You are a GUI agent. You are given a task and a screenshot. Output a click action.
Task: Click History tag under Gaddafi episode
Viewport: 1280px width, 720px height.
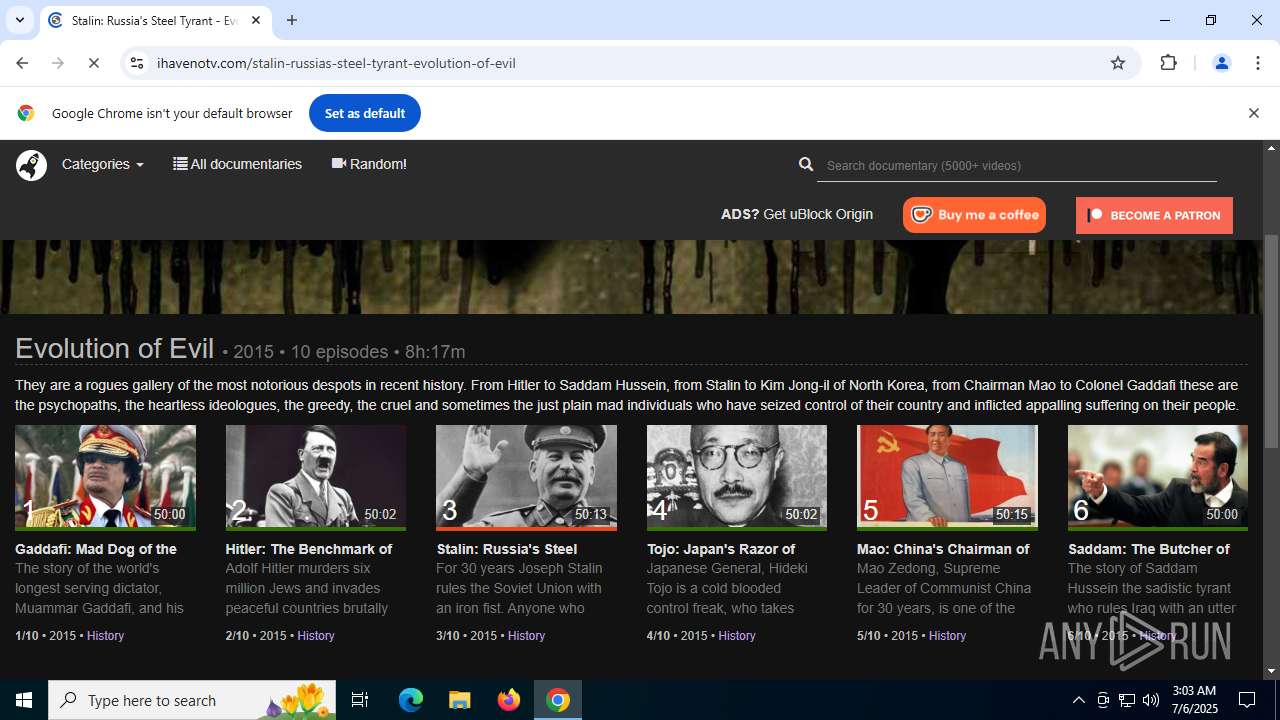[105, 636]
